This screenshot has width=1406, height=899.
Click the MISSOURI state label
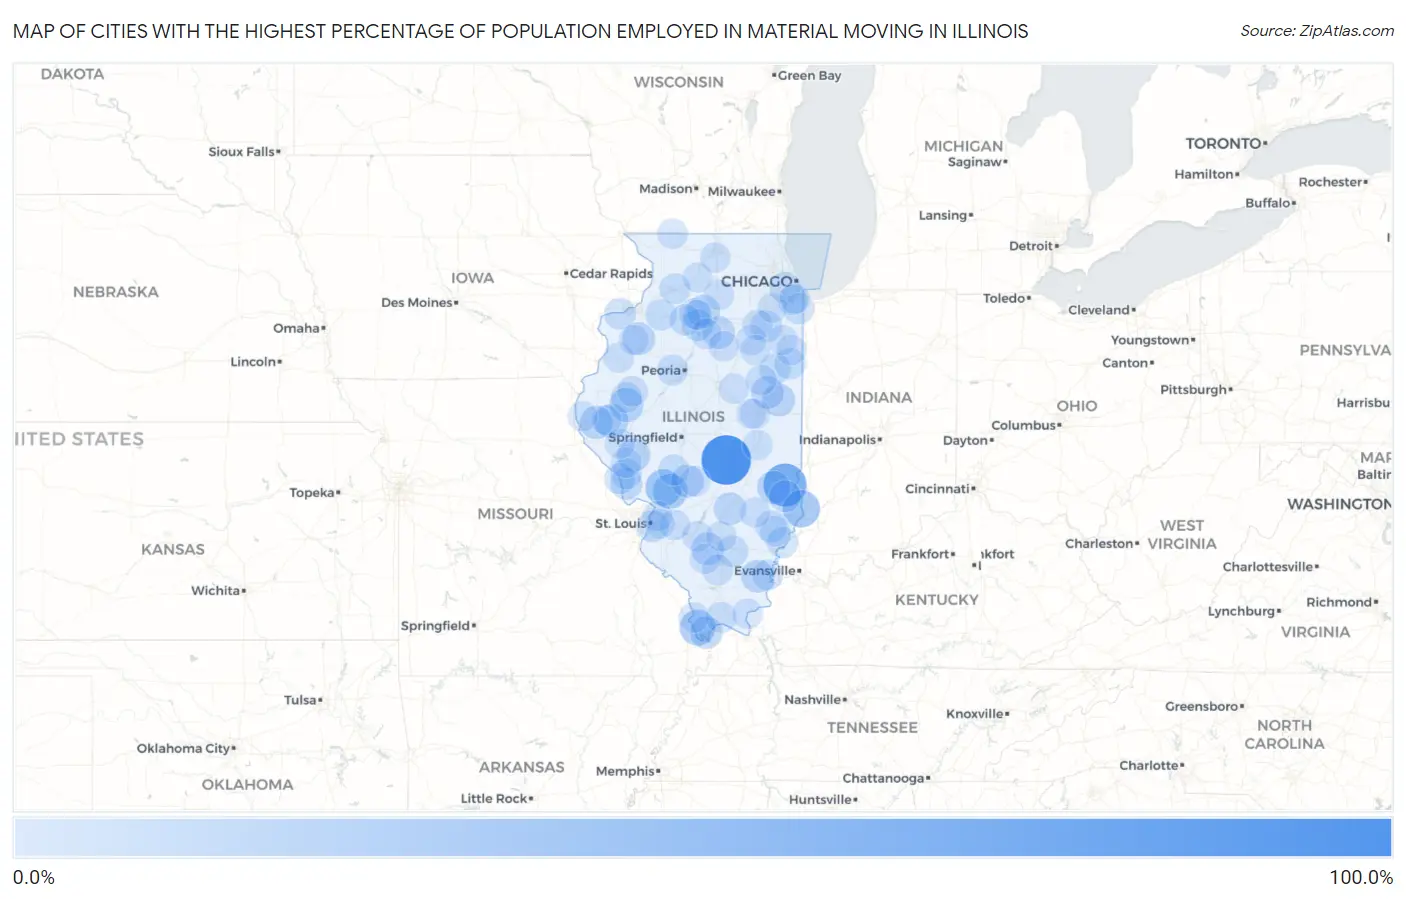[515, 514]
